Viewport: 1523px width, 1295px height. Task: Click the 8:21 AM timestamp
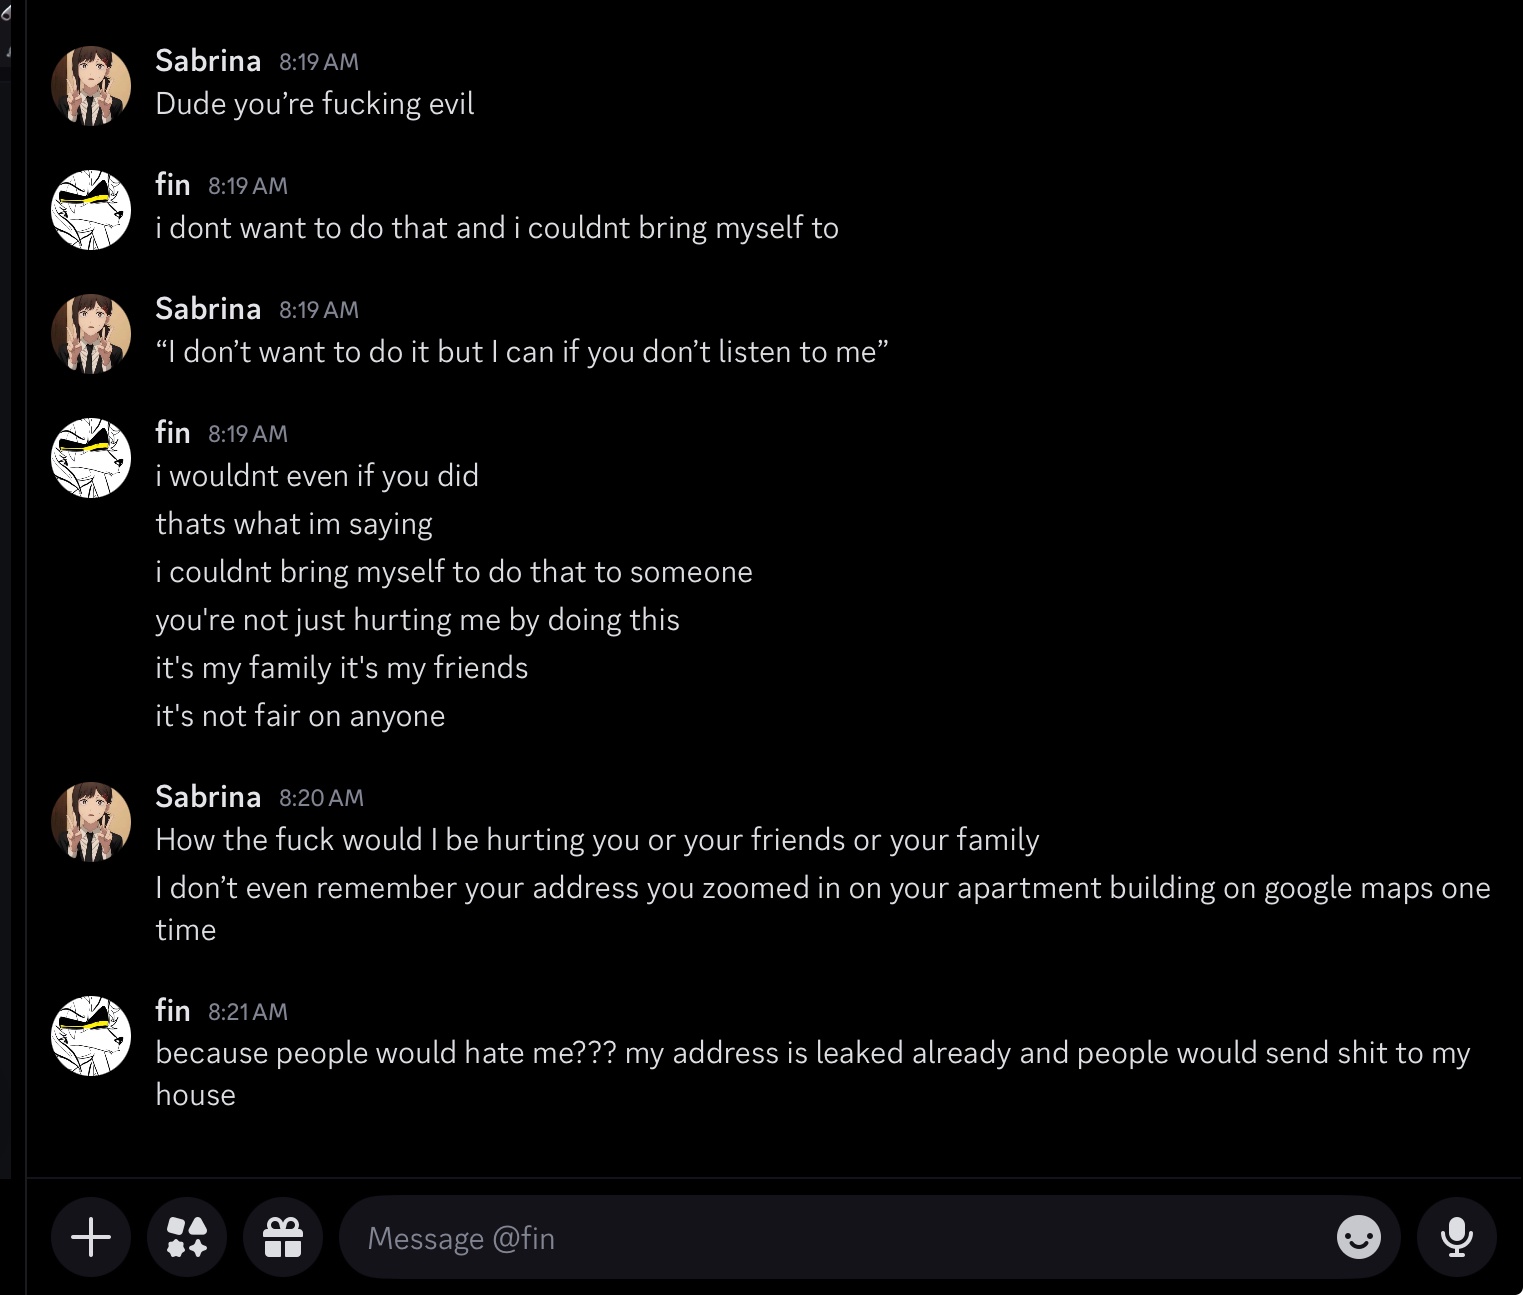coord(248,1012)
